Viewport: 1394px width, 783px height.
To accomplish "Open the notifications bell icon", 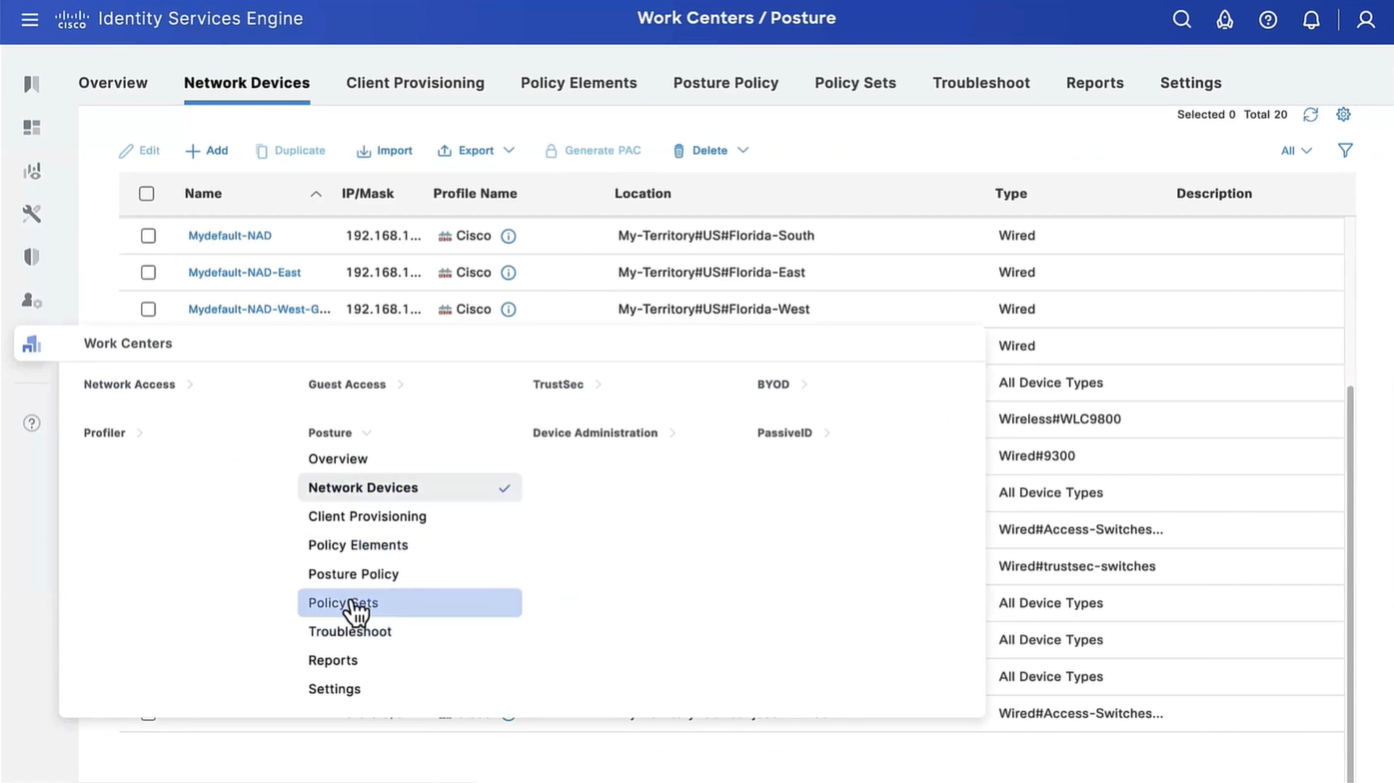I will 1310,20.
